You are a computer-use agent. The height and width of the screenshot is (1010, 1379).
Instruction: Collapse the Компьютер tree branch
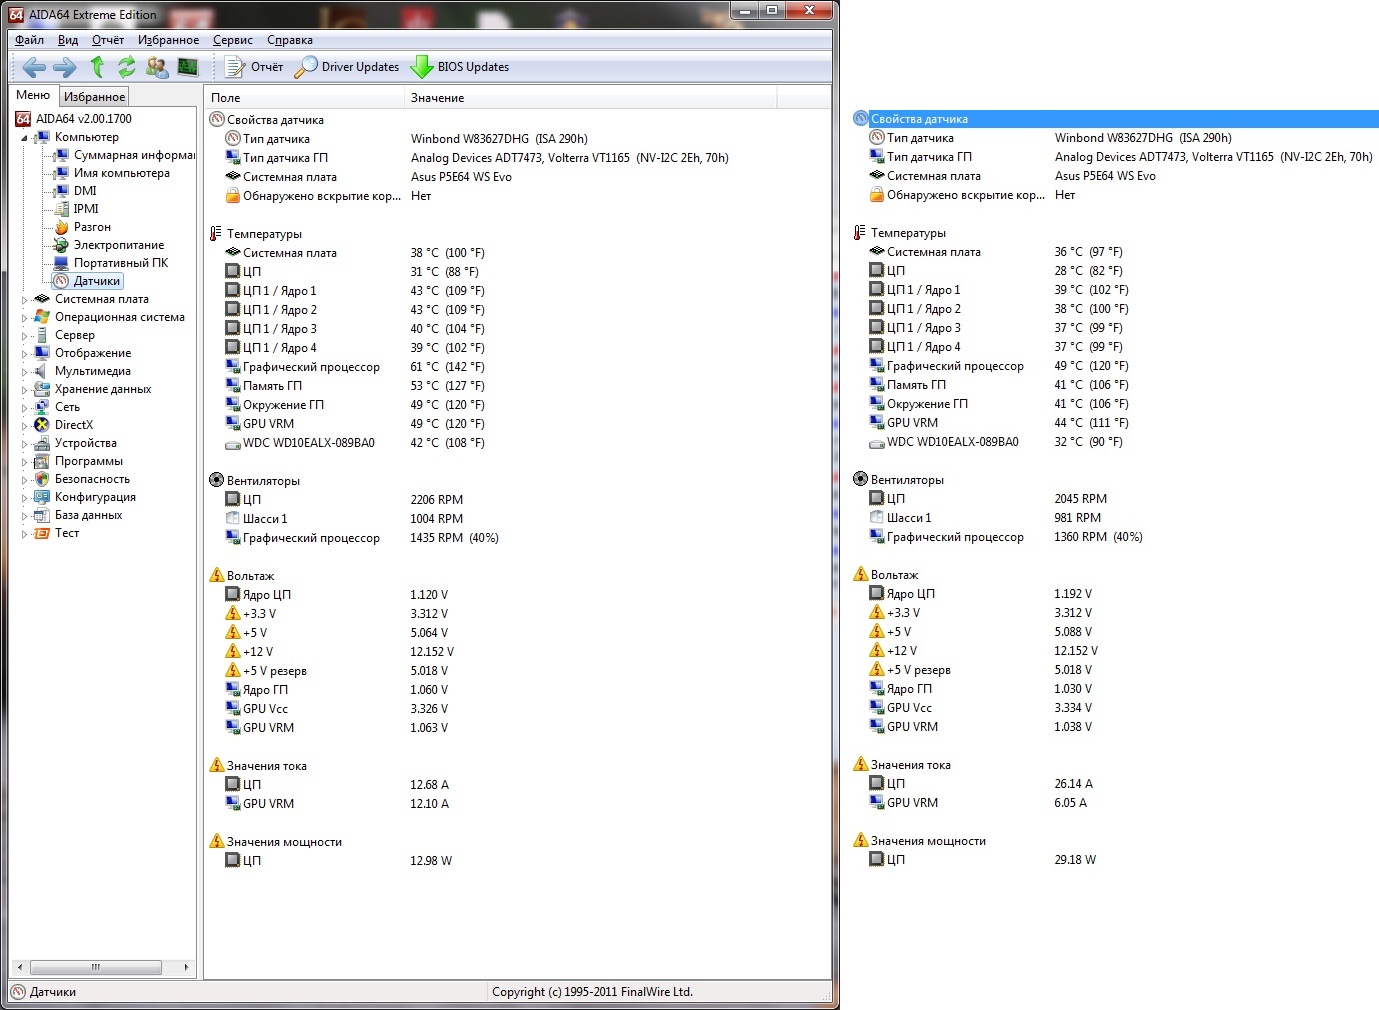click(24, 138)
